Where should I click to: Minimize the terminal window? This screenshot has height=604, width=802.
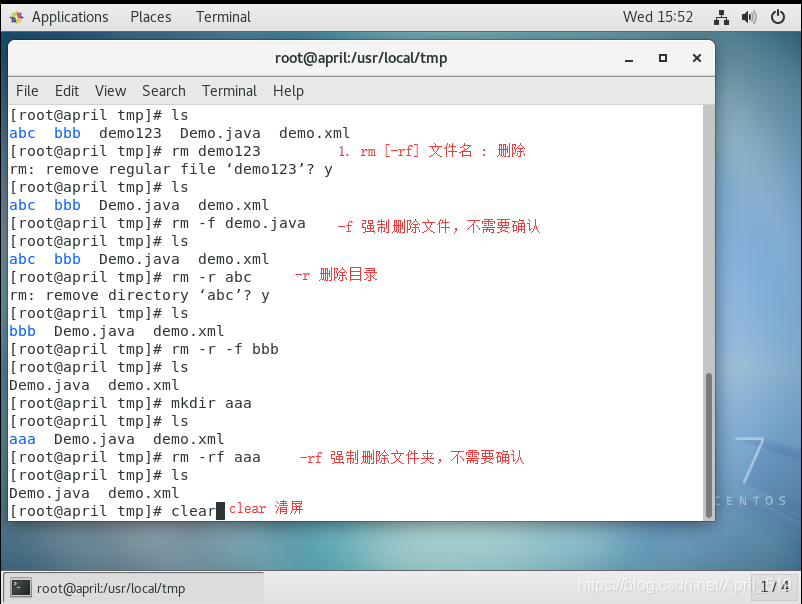click(629, 58)
